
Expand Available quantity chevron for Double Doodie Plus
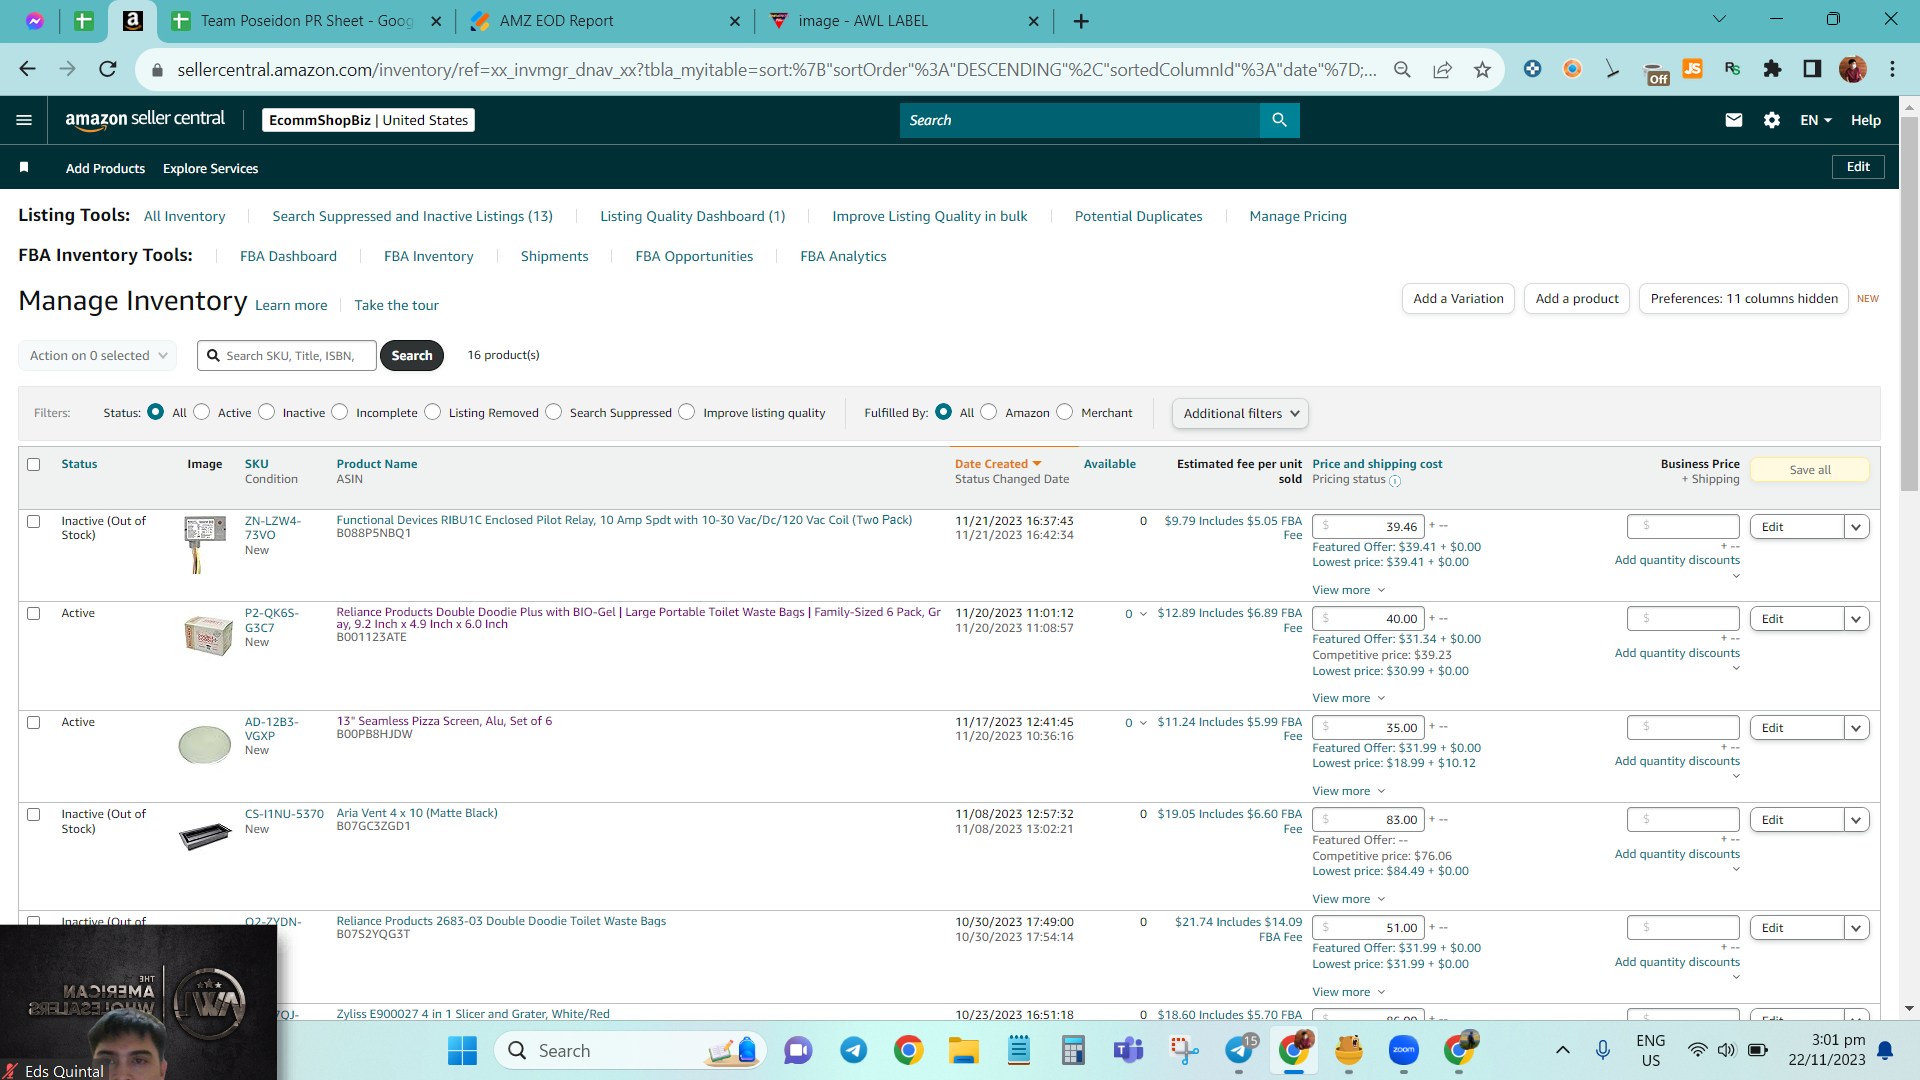click(1144, 615)
